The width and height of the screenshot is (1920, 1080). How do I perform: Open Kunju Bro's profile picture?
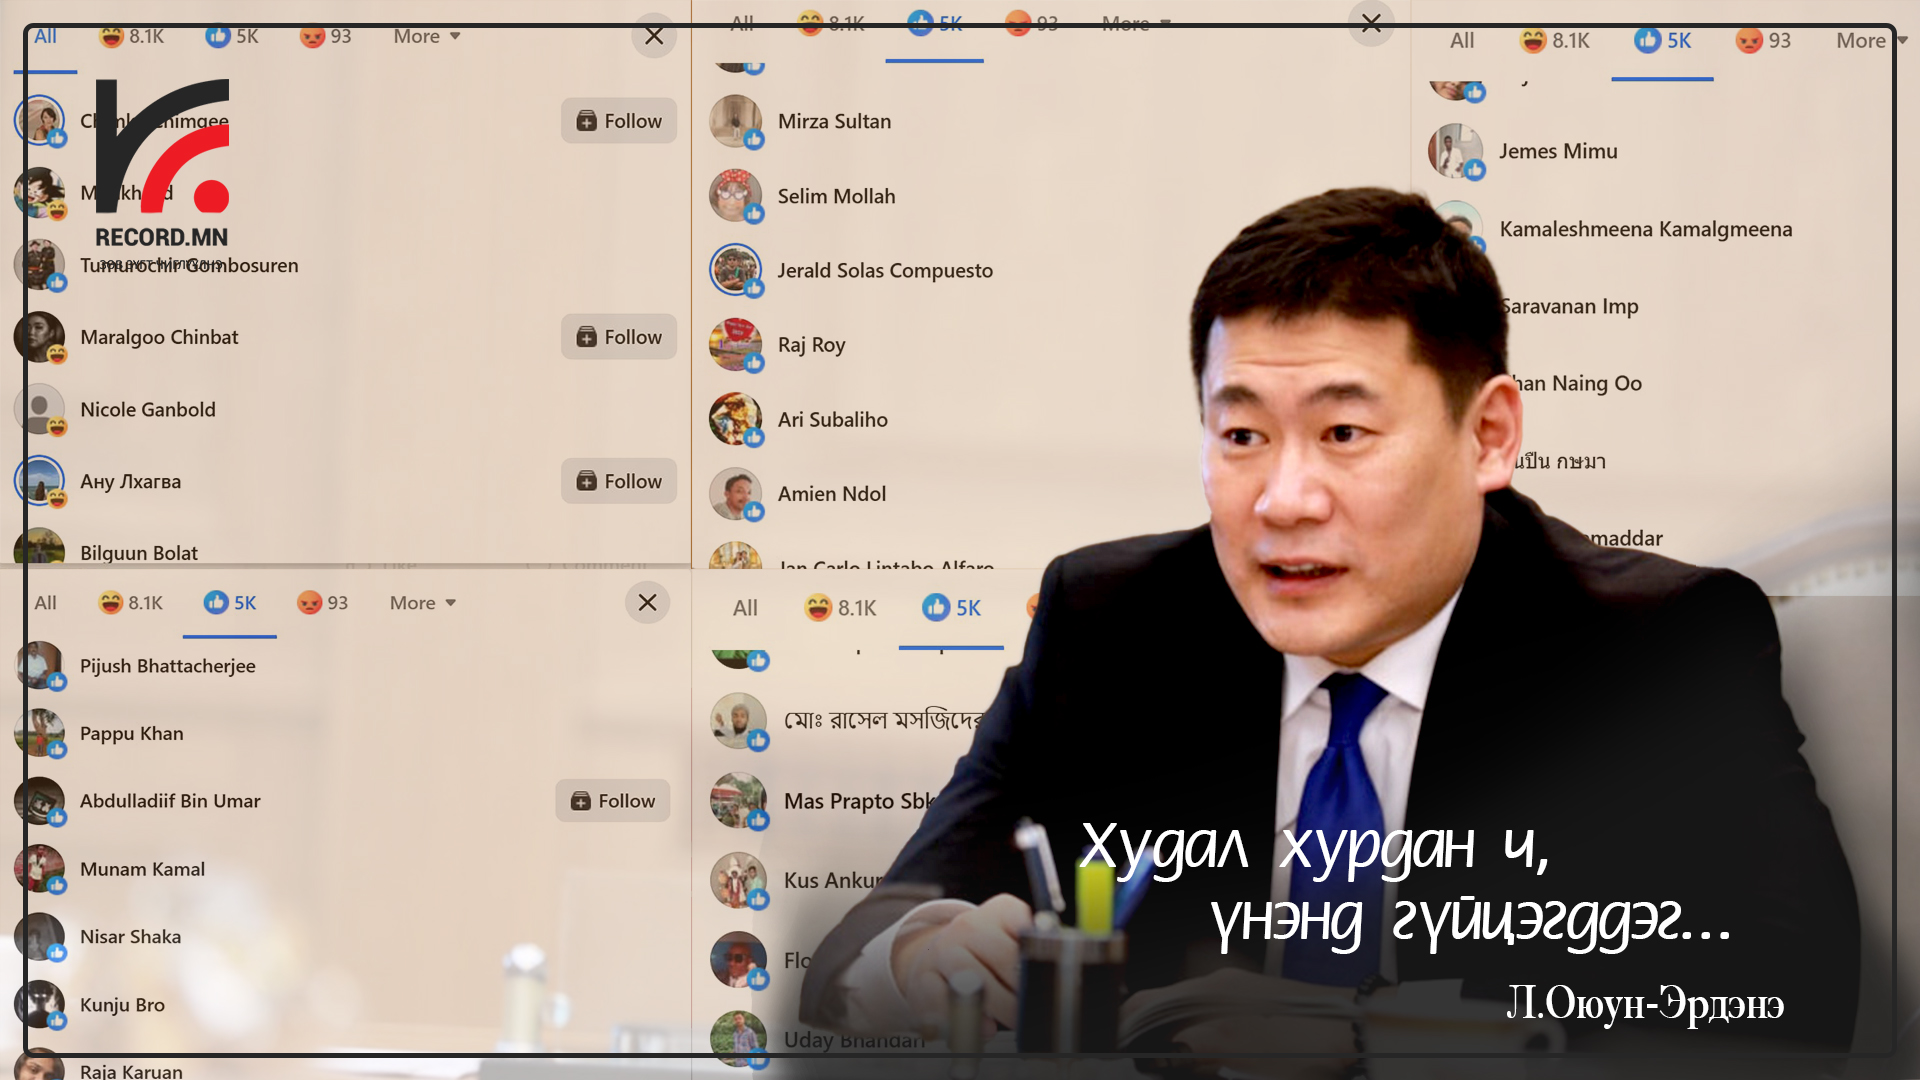tap(40, 1005)
